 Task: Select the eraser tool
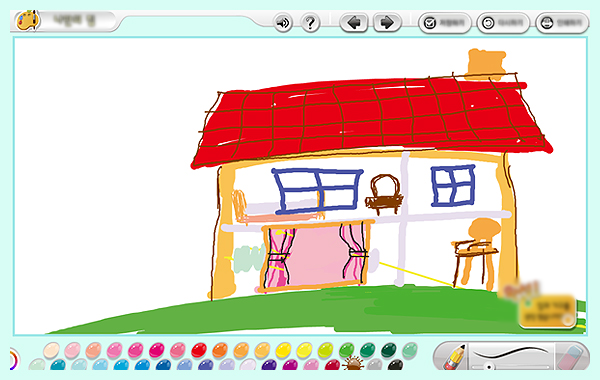click(x=570, y=357)
